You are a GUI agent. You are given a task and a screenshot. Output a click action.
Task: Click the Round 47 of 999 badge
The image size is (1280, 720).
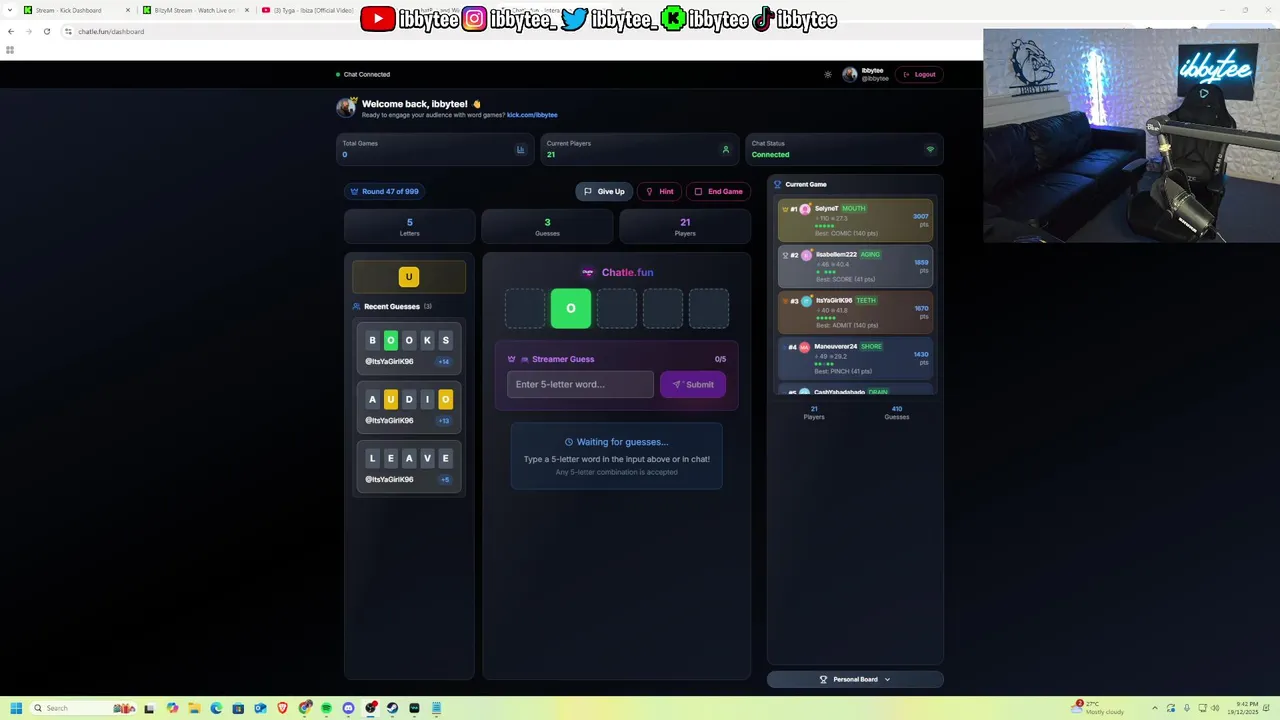[x=385, y=191]
